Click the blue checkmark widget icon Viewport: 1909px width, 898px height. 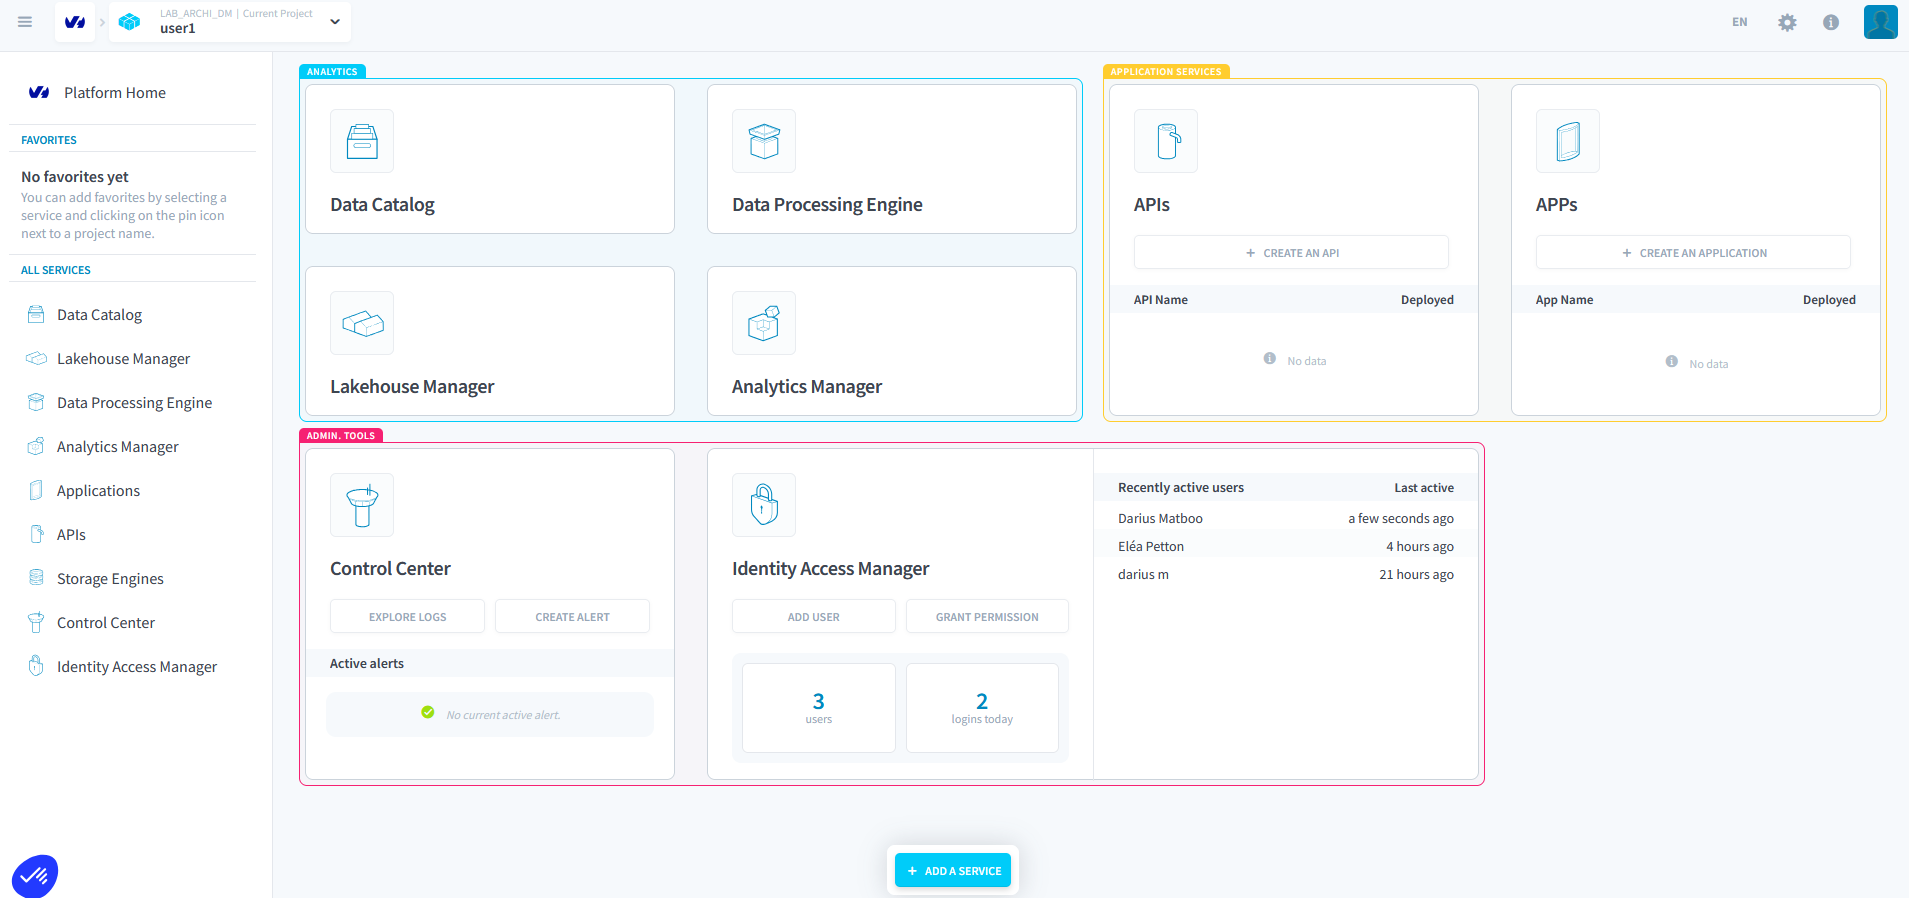tap(35, 877)
